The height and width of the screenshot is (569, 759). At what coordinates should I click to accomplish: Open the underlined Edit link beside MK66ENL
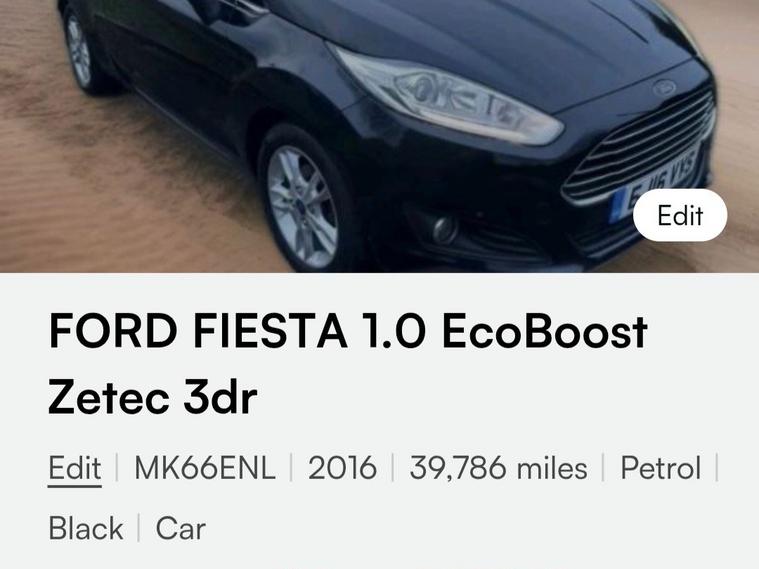pos(75,468)
